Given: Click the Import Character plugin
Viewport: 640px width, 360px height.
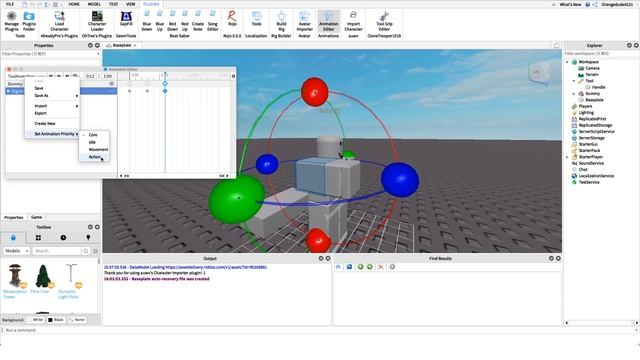Looking at the screenshot, I should 353,21.
